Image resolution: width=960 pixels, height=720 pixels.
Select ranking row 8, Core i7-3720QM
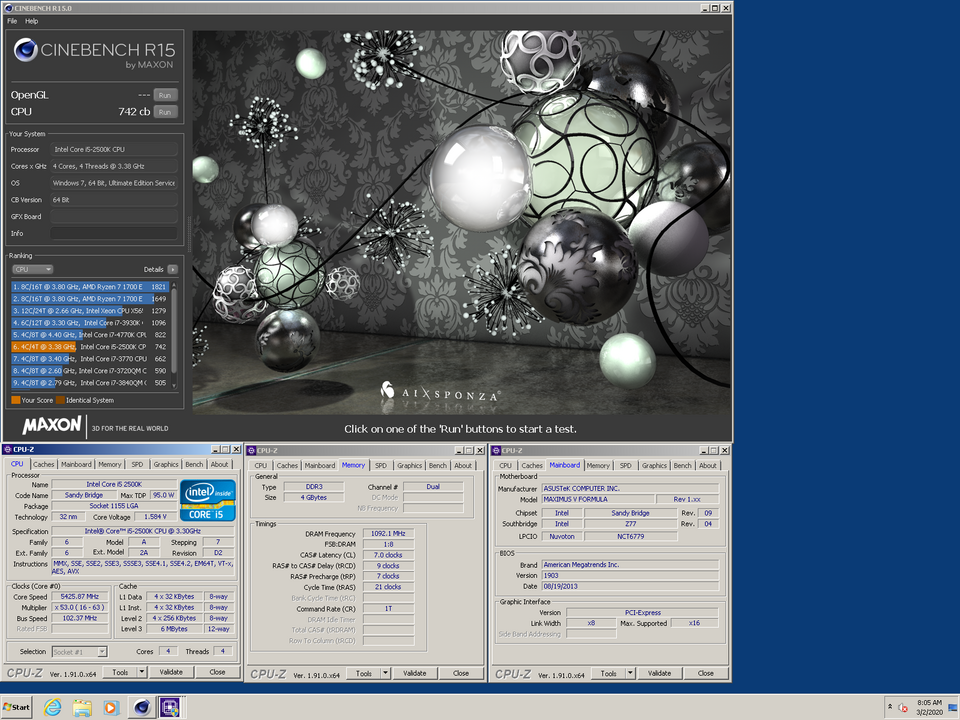coord(90,370)
